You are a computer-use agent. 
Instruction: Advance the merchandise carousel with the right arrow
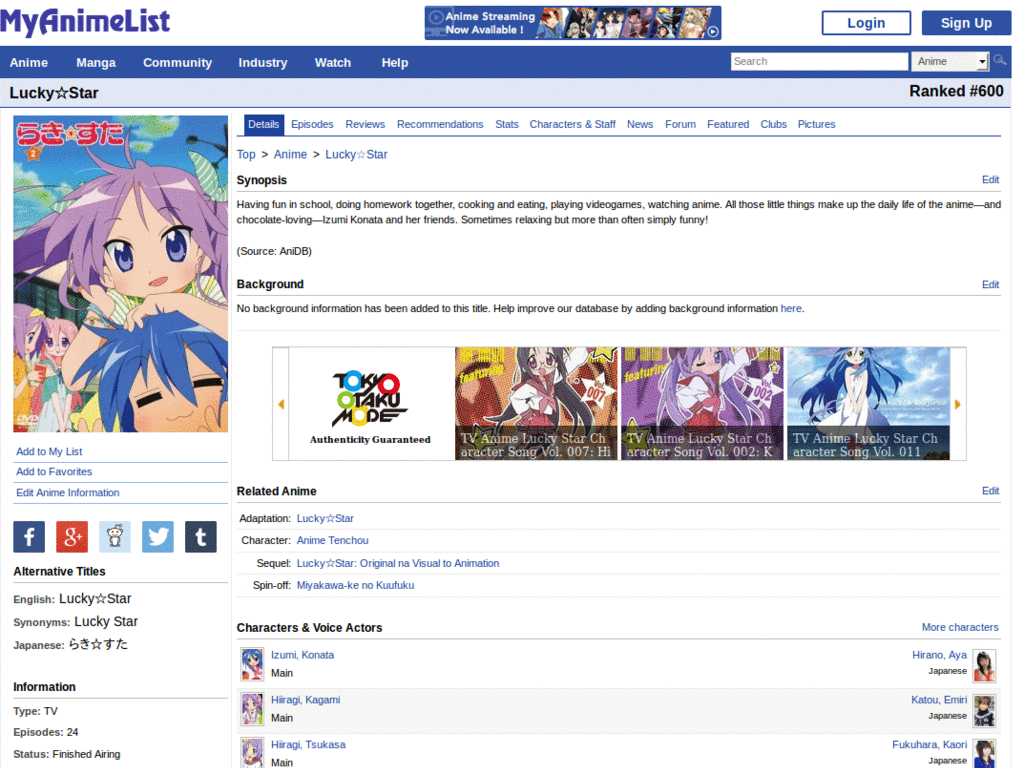(955, 403)
